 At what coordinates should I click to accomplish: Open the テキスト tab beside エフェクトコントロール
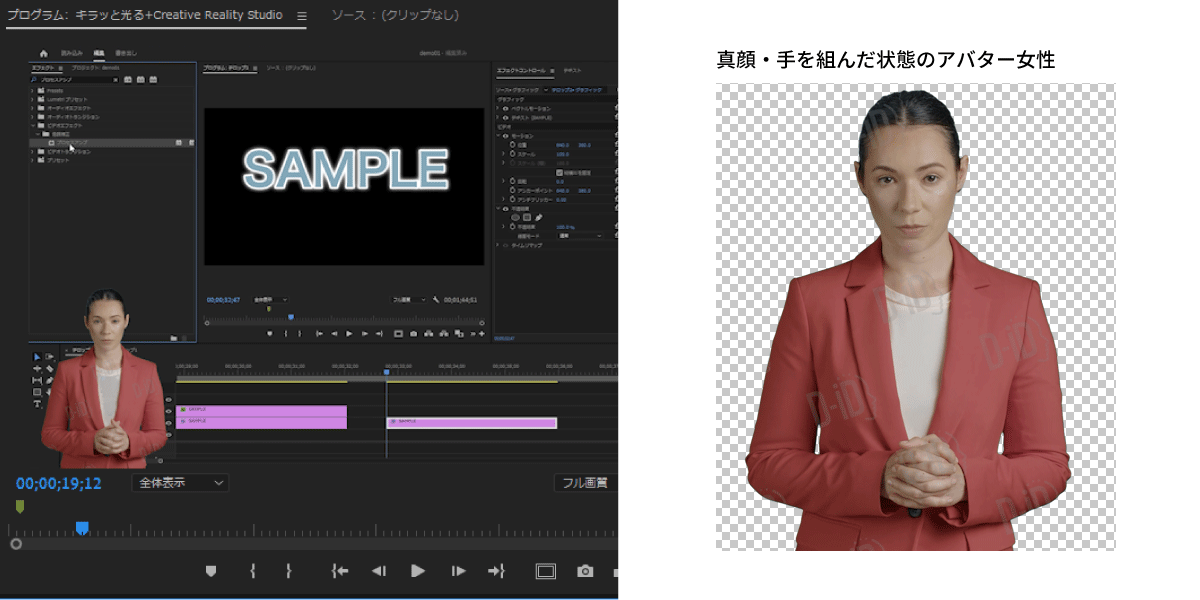(x=573, y=71)
